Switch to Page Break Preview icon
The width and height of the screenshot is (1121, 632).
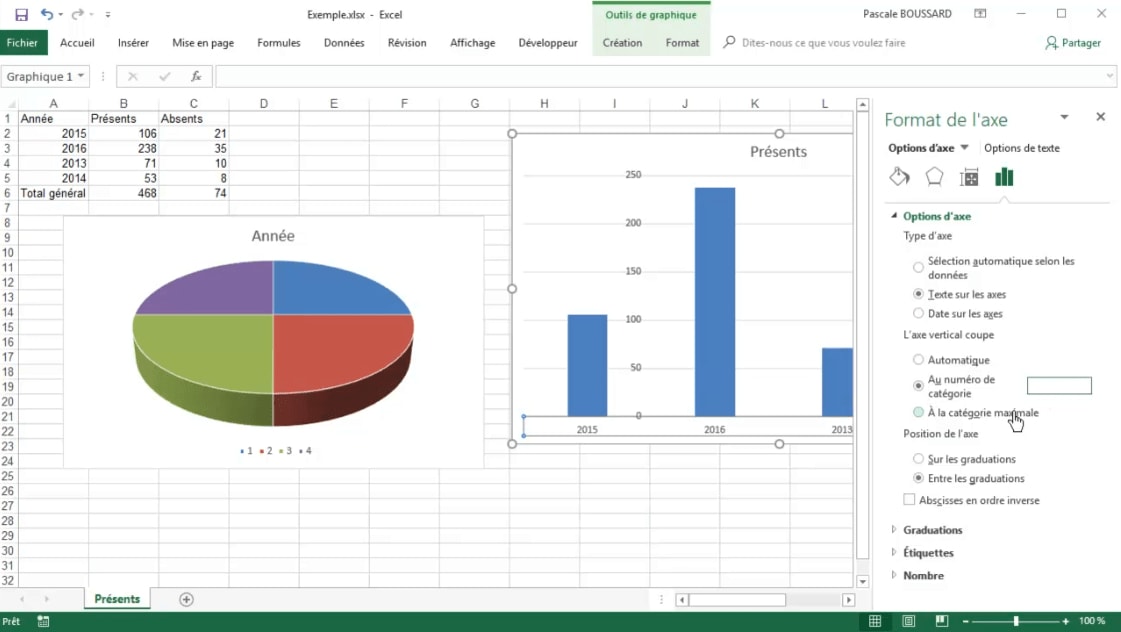[x=942, y=621]
